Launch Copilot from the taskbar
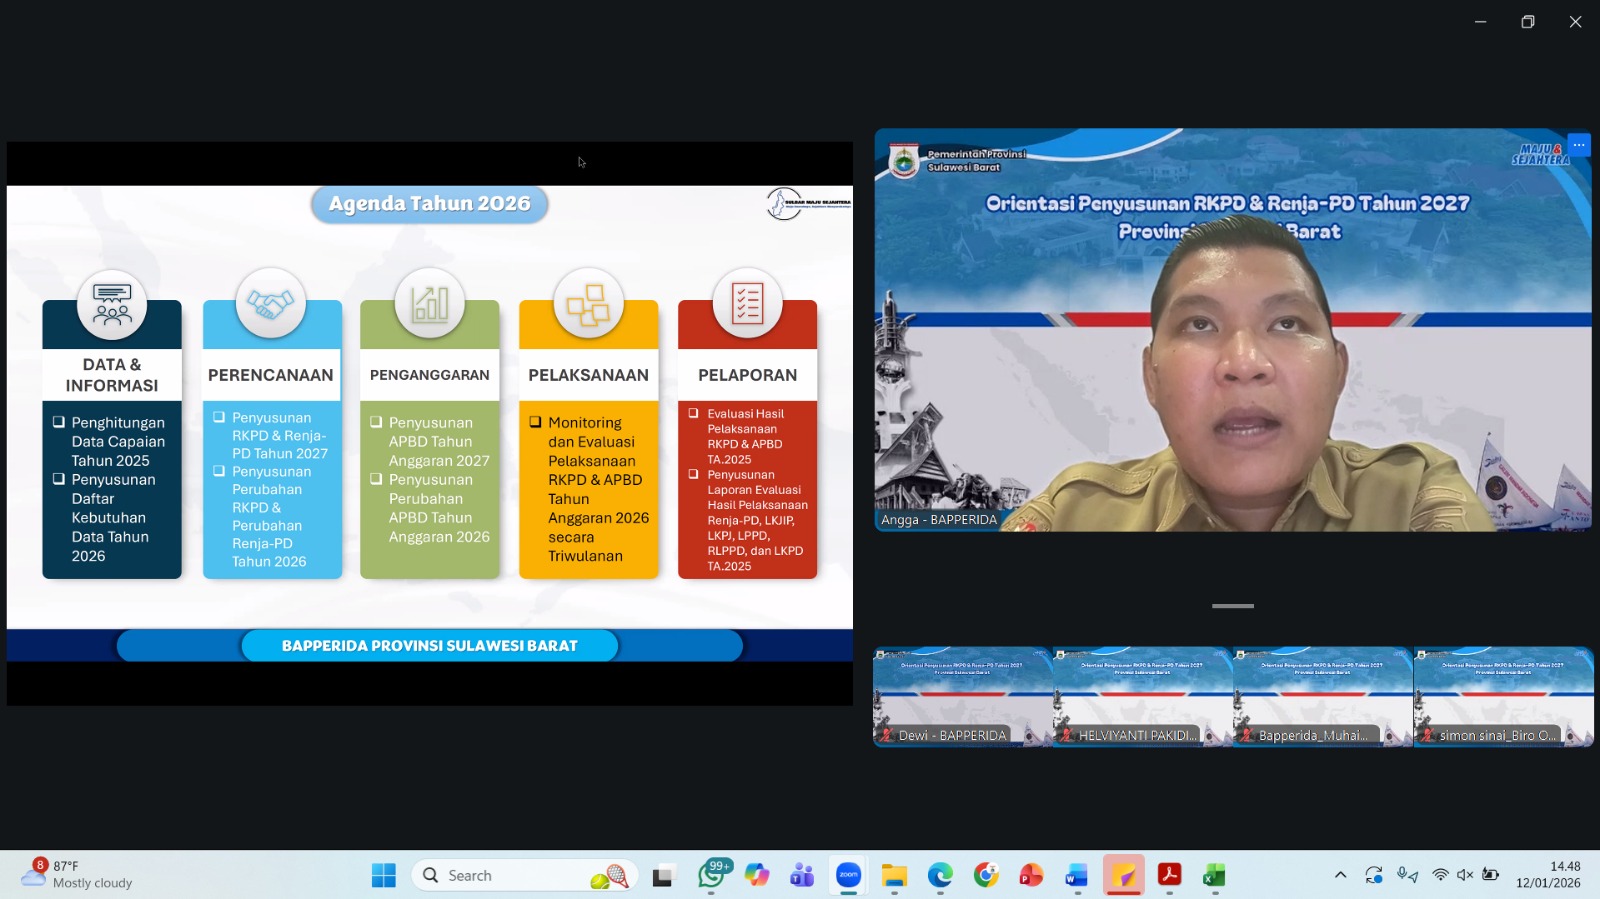The width and height of the screenshot is (1600, 899). pyautogui.click(x=757, y=876)
